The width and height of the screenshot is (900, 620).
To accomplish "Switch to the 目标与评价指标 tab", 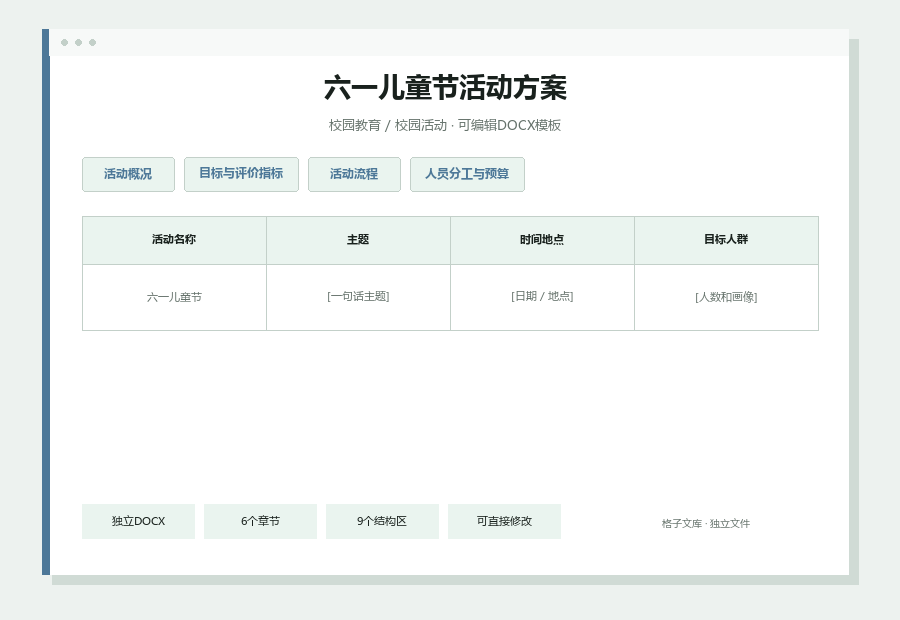I will 241,174.
